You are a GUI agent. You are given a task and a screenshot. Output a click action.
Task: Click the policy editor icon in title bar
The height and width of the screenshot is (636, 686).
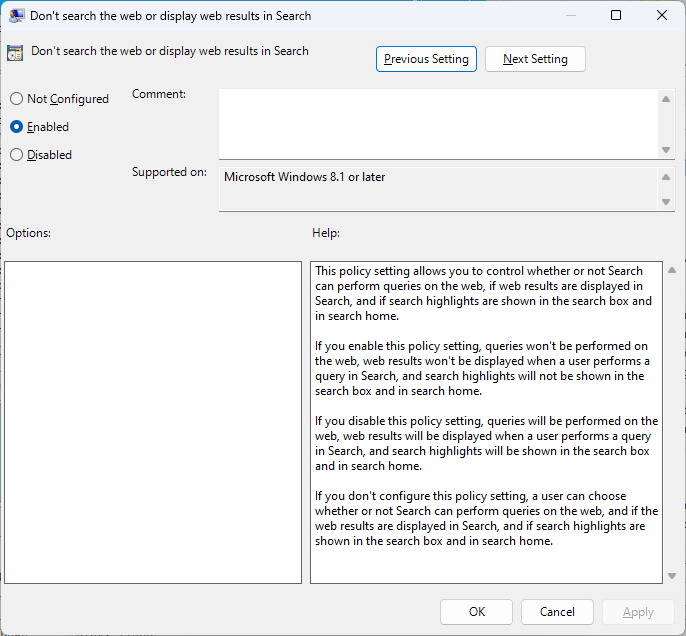(x=16, y=16)
